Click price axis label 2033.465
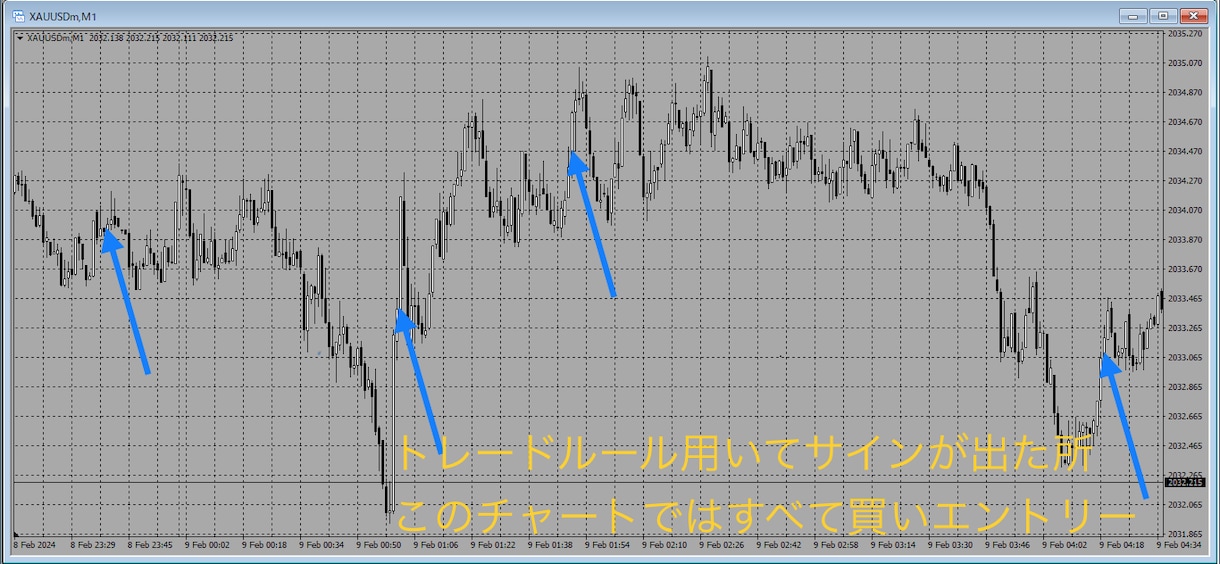1220x564 pixels. coord(1185,299)
